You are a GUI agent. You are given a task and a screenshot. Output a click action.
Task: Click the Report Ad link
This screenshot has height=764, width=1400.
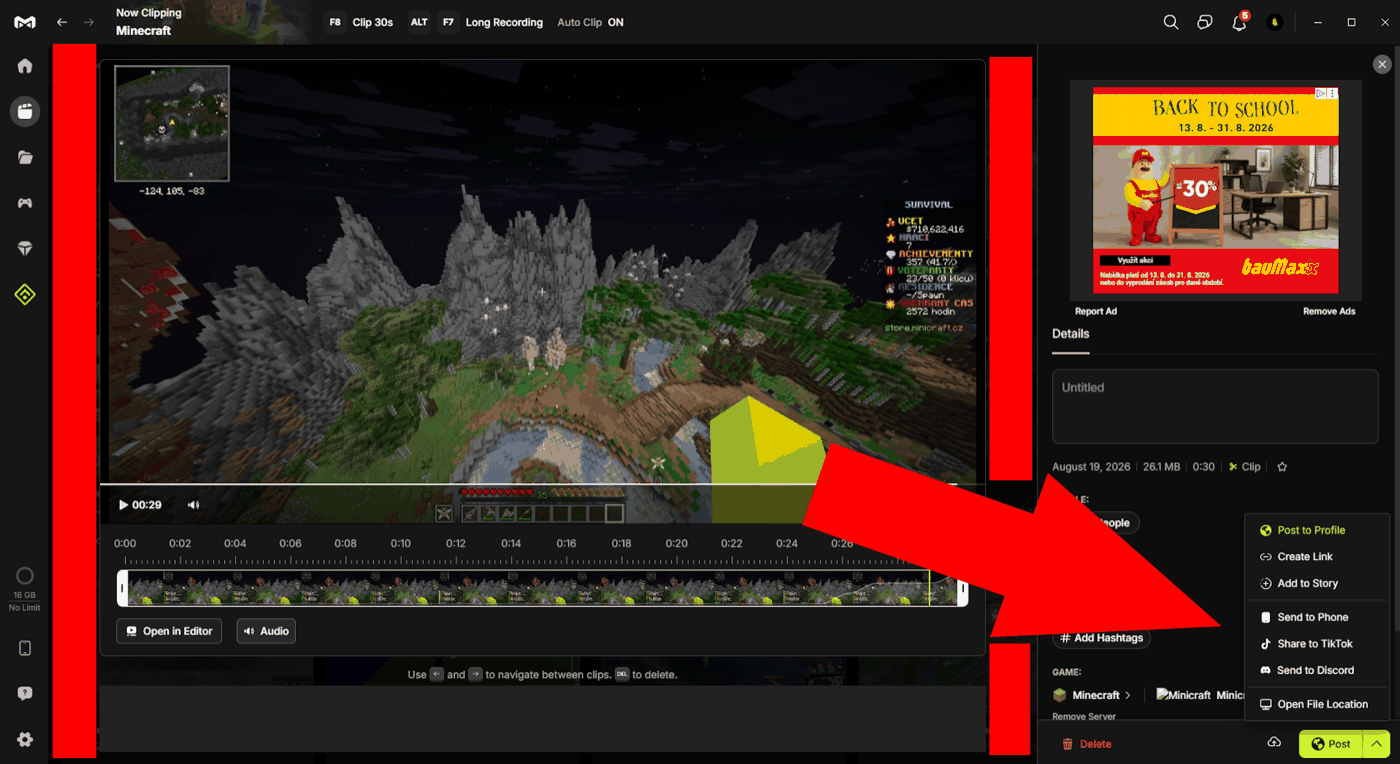coord(1096,311)
